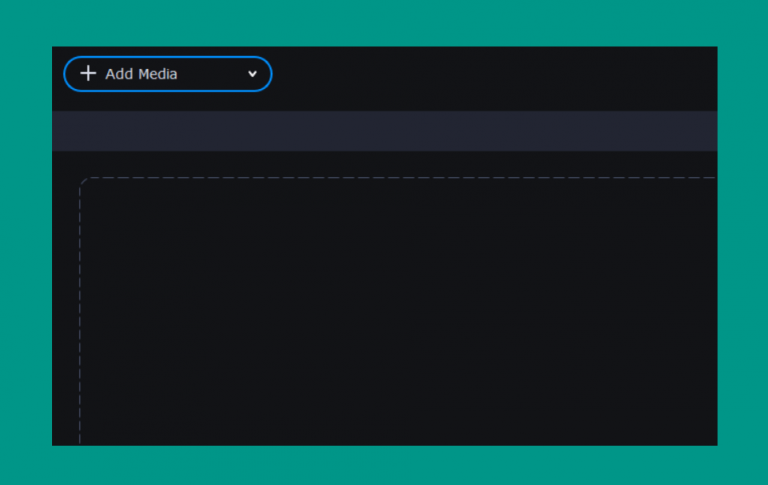
Task: Click the plus icon in Add Media
Action: click(x=88, y=73)
